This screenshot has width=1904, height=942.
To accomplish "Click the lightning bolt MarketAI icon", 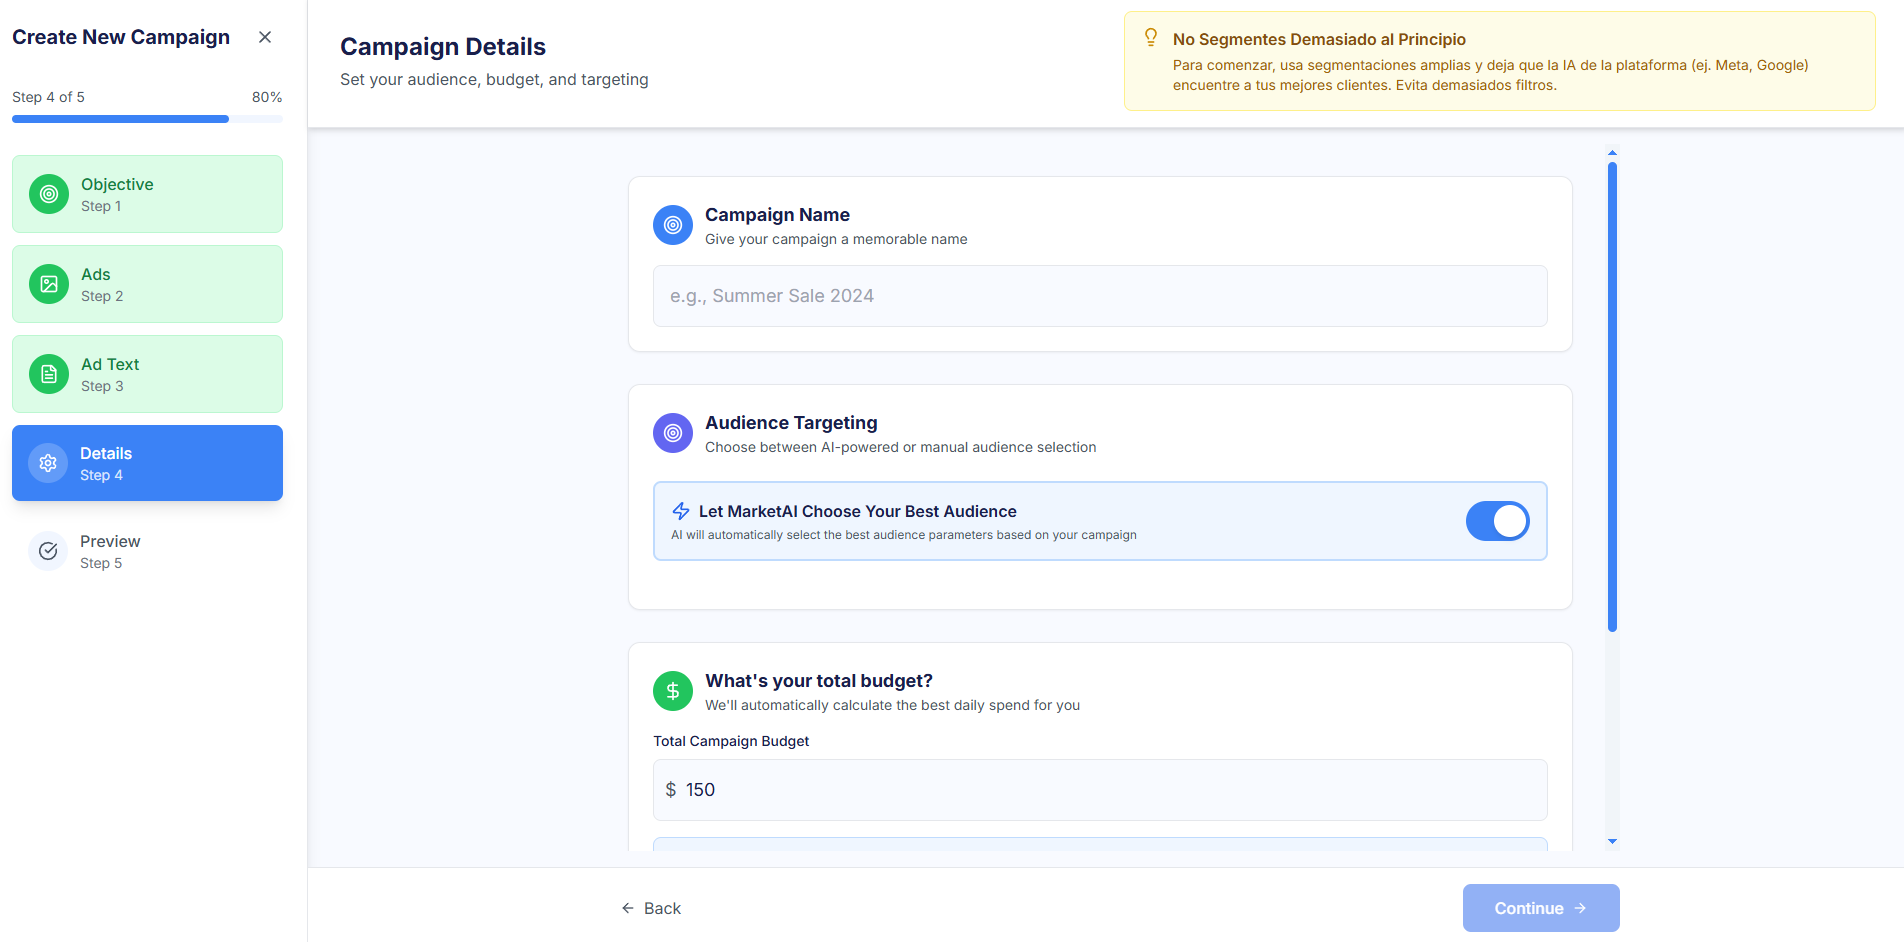I will click(x=681, y=511).
